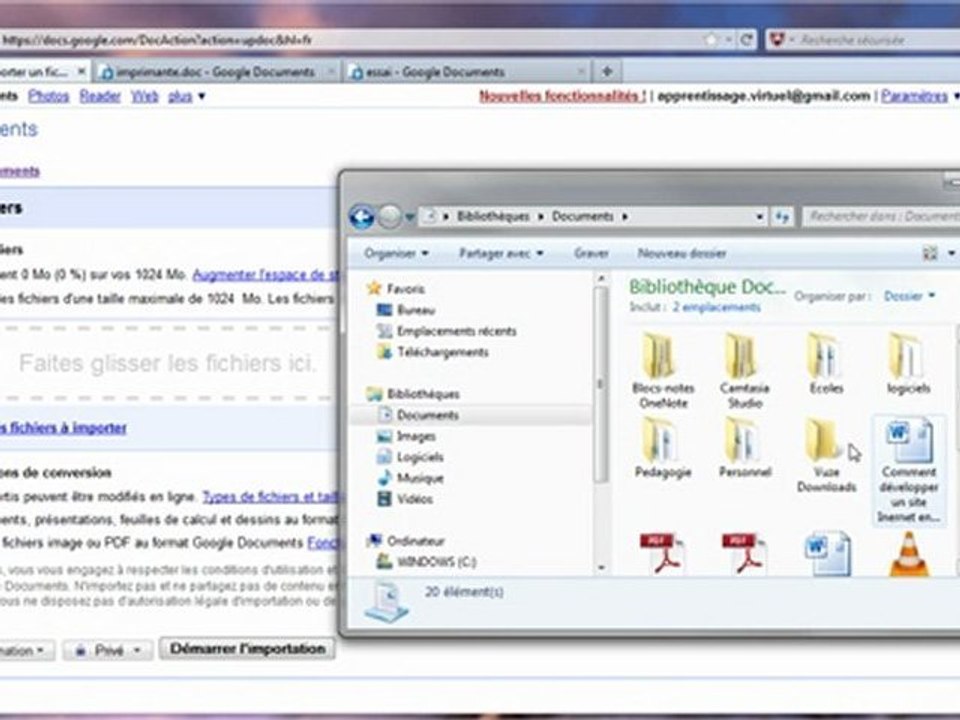Click Augmenter l'espace de stockage link
The height and width of the screenshot is (720, 960).
265,275
